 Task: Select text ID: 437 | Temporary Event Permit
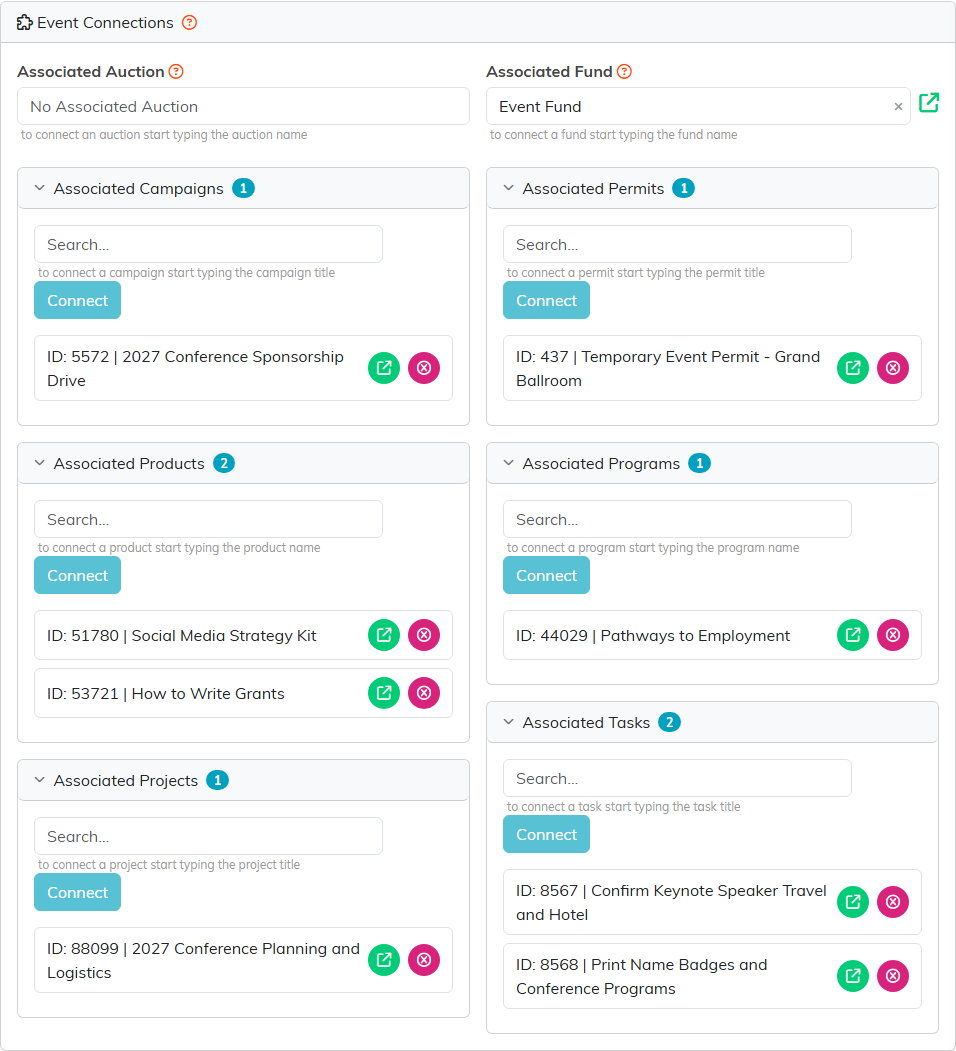tap(668, 369)
